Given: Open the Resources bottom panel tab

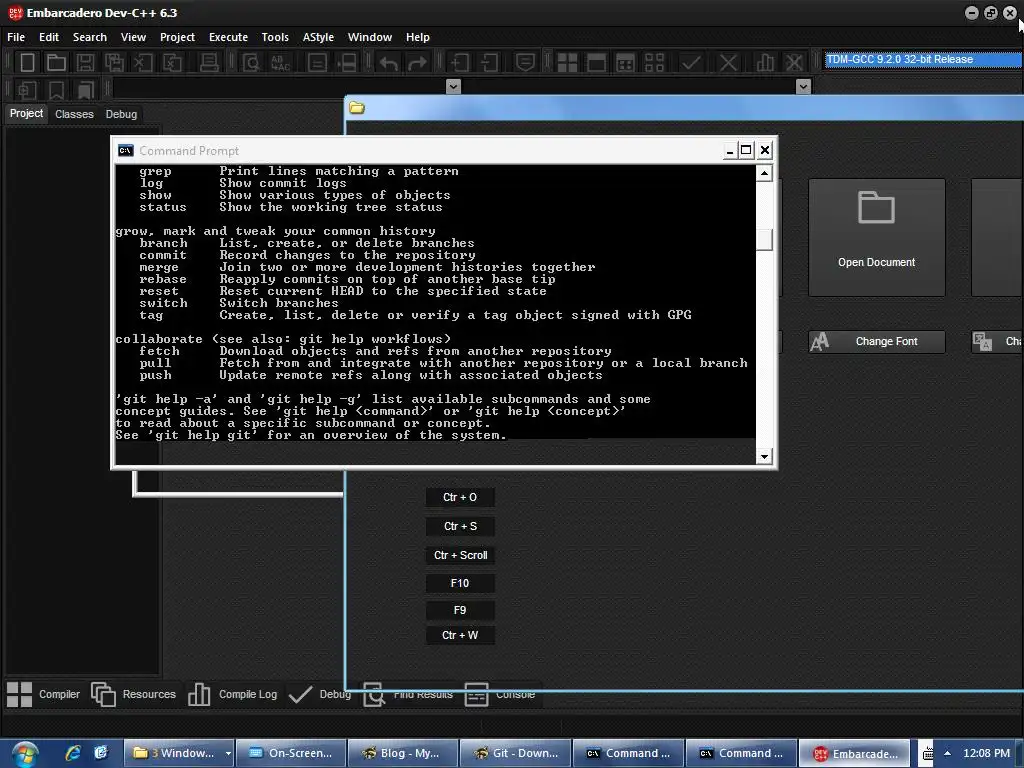Looking at the screenshot, I should tap(134, 694).
